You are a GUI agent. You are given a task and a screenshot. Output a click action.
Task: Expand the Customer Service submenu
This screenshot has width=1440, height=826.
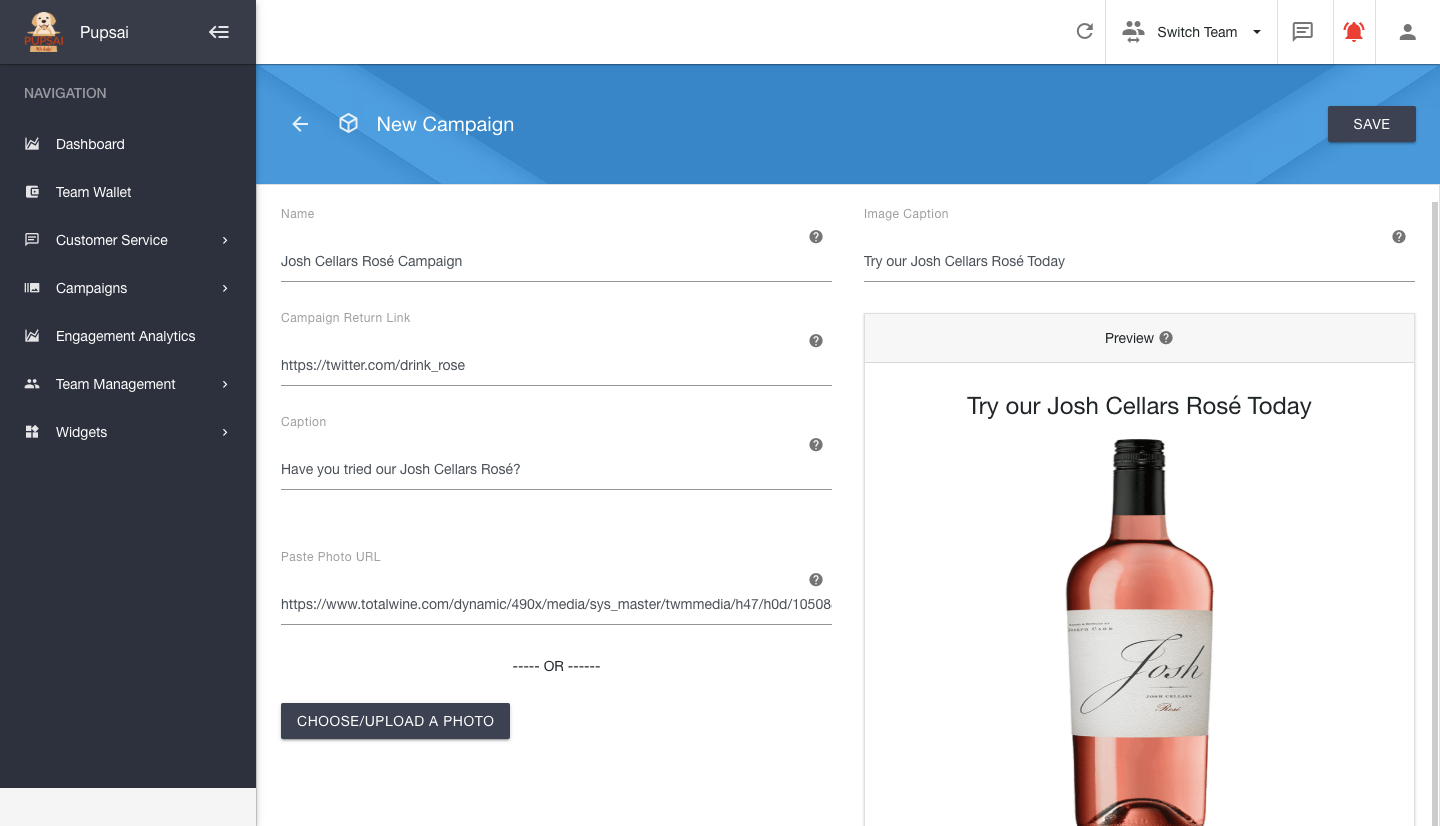(128, 240)
